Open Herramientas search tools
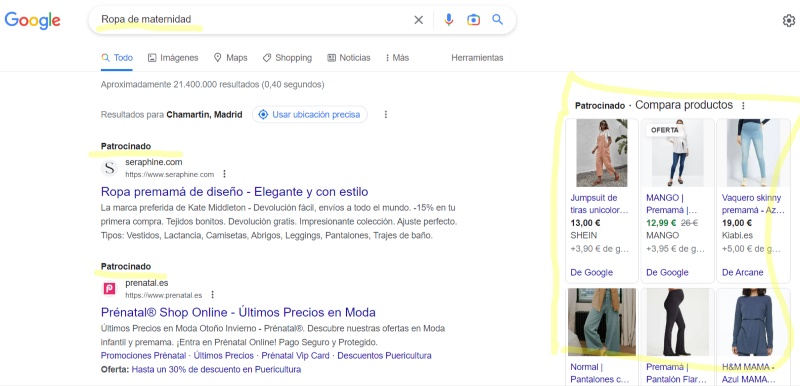This screenshot has height=386, width=800. (x=477, y=58)
